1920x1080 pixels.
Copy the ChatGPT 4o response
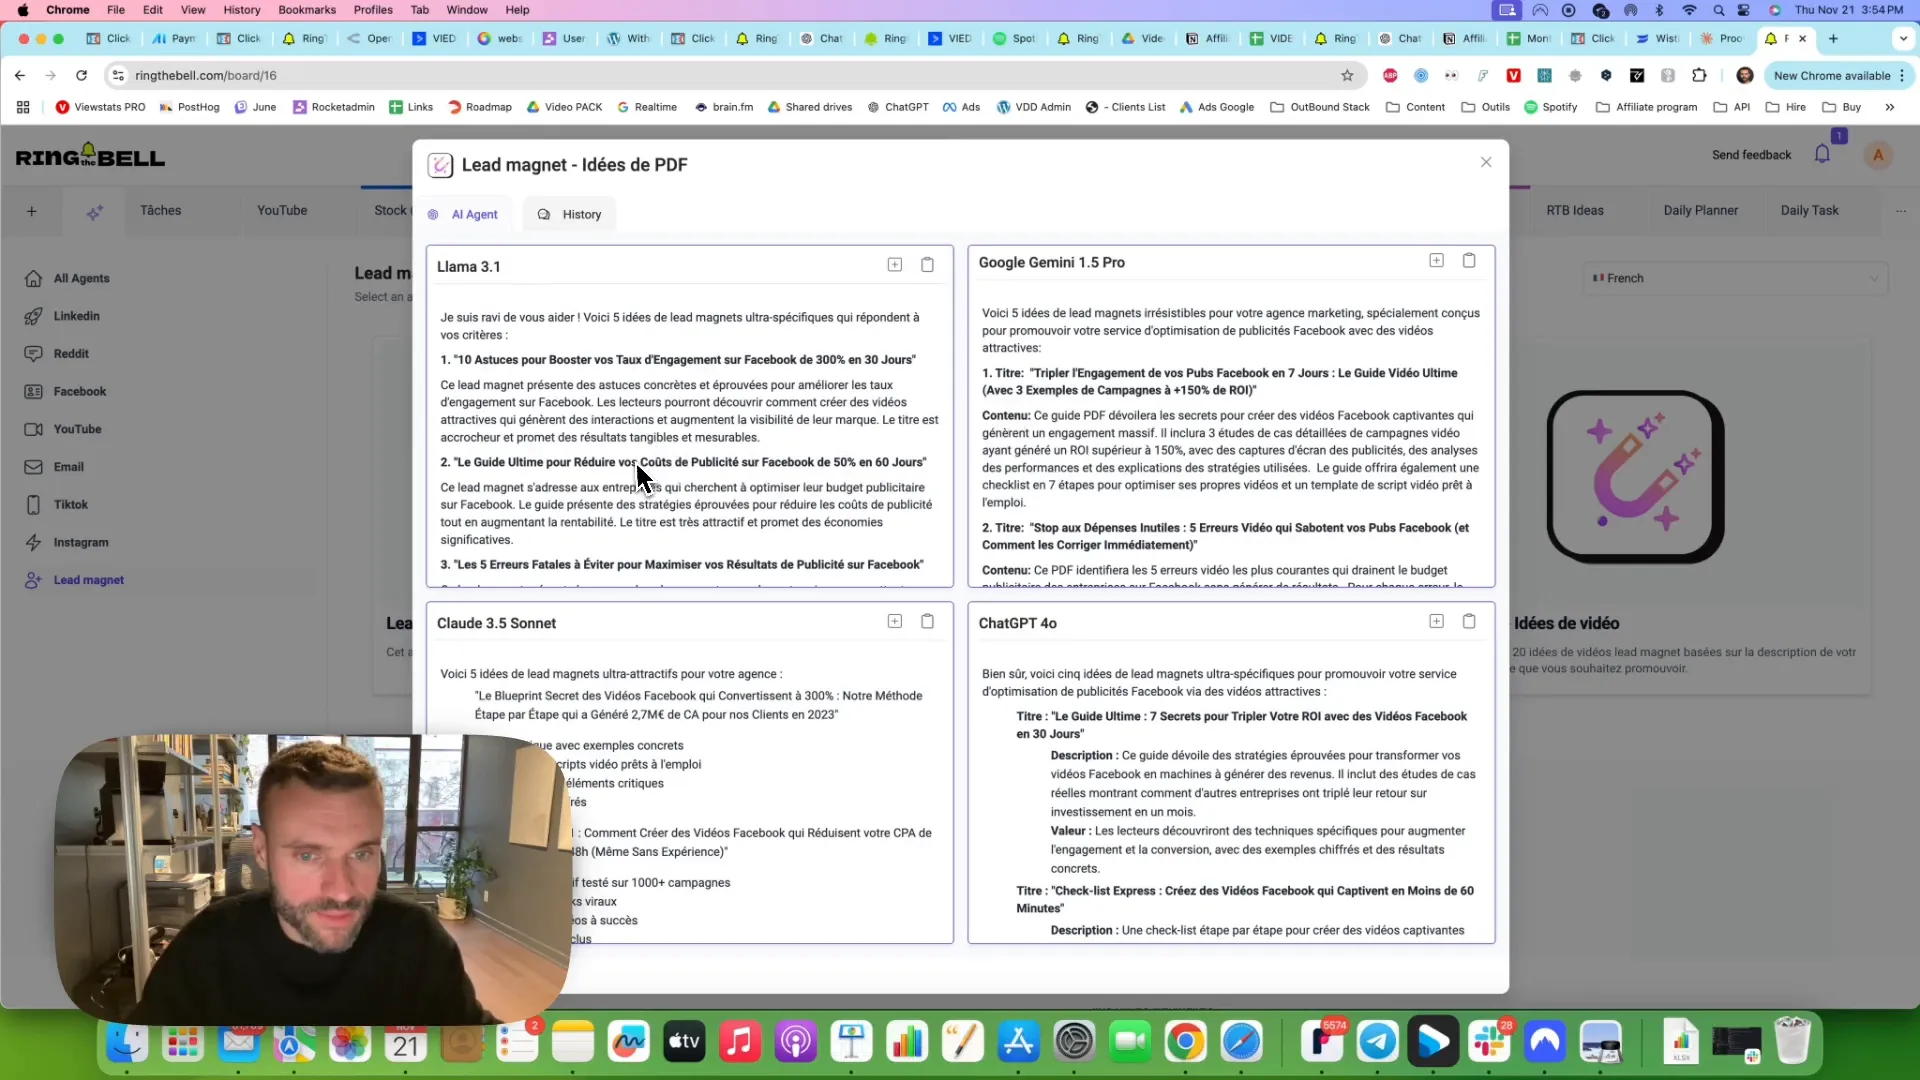click(1469, 622)
